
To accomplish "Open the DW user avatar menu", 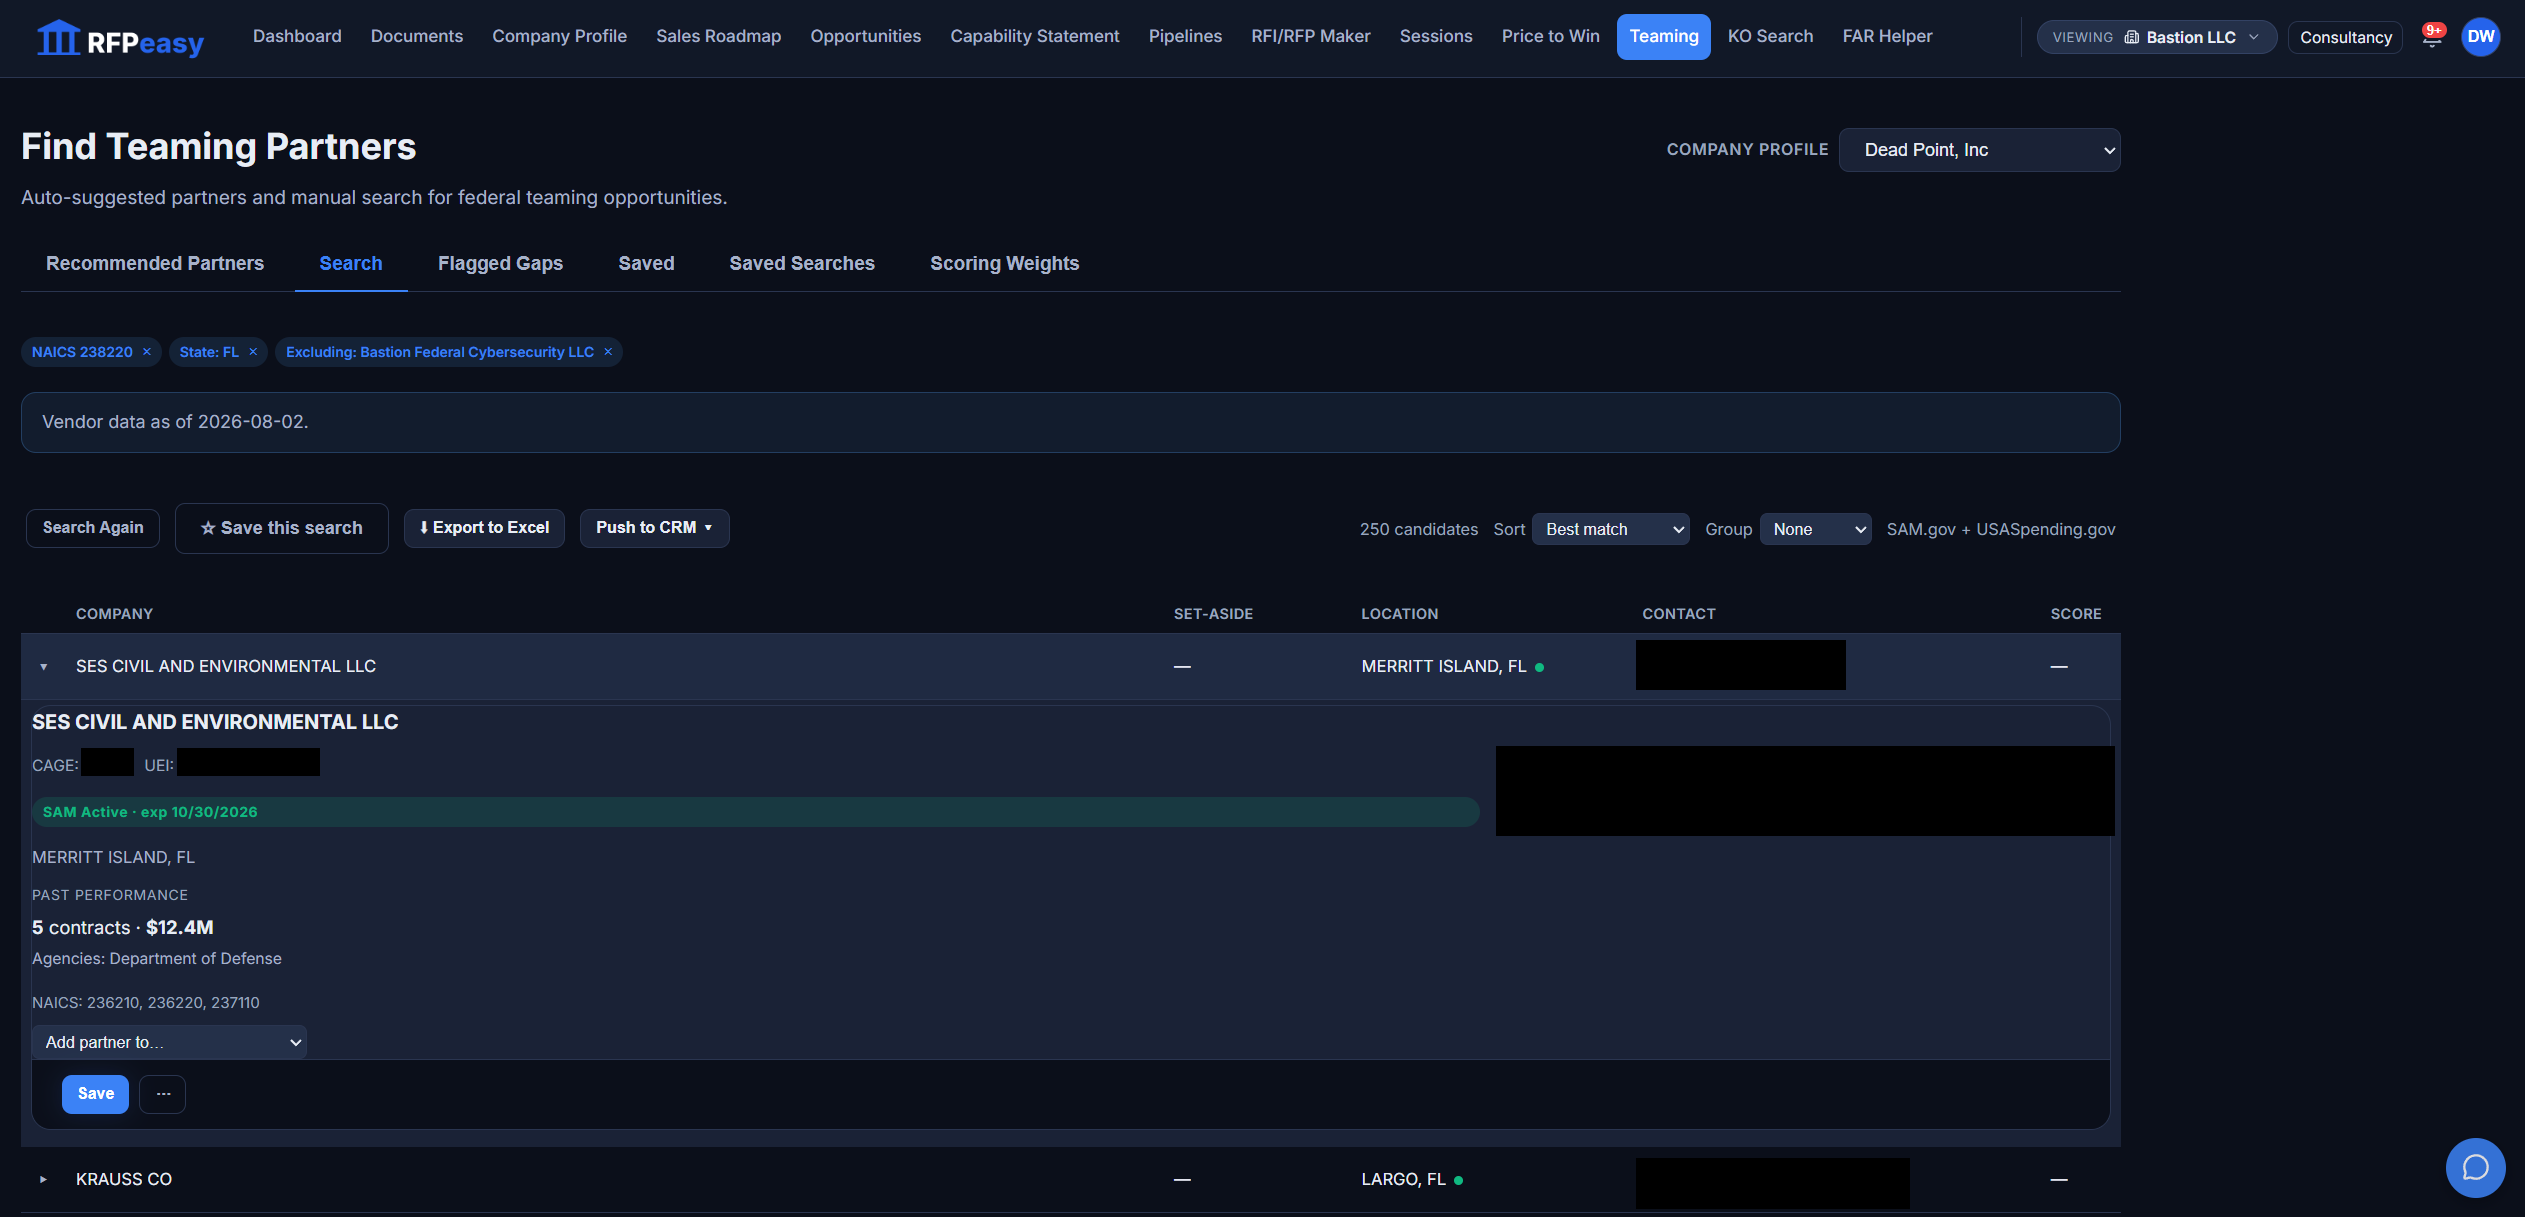I will [x=2480, y=37].
